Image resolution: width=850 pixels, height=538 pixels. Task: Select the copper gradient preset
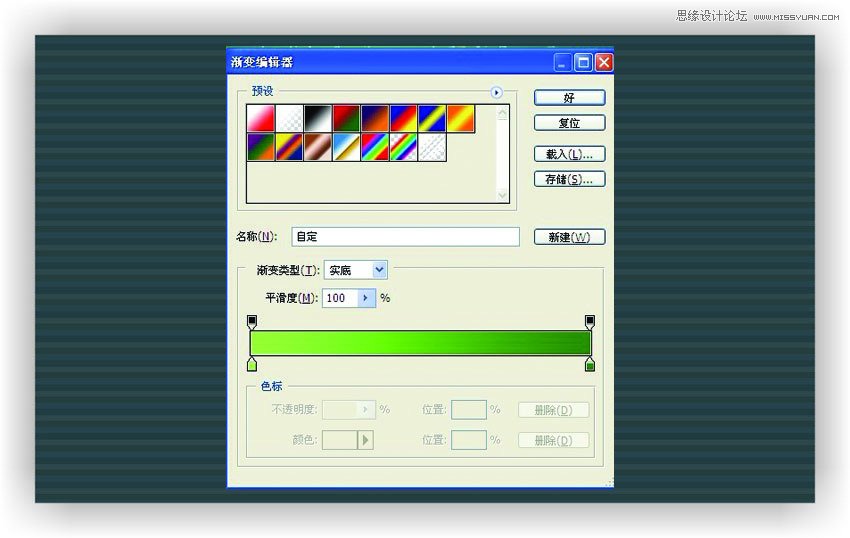(318, 147)
